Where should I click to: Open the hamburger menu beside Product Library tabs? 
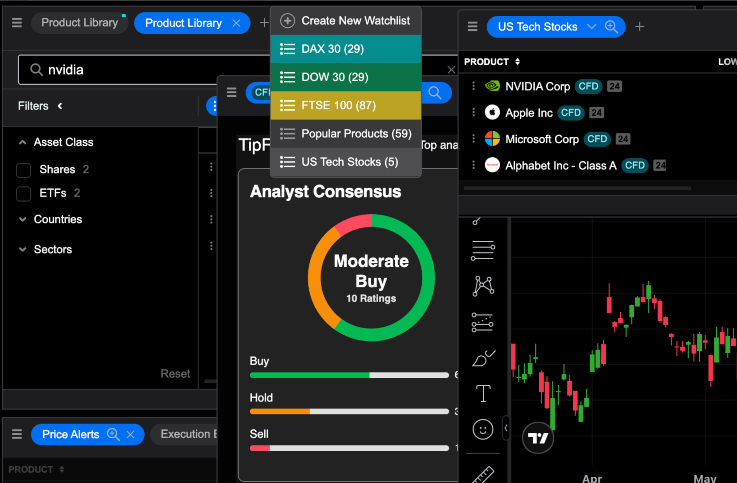(17, 23)
